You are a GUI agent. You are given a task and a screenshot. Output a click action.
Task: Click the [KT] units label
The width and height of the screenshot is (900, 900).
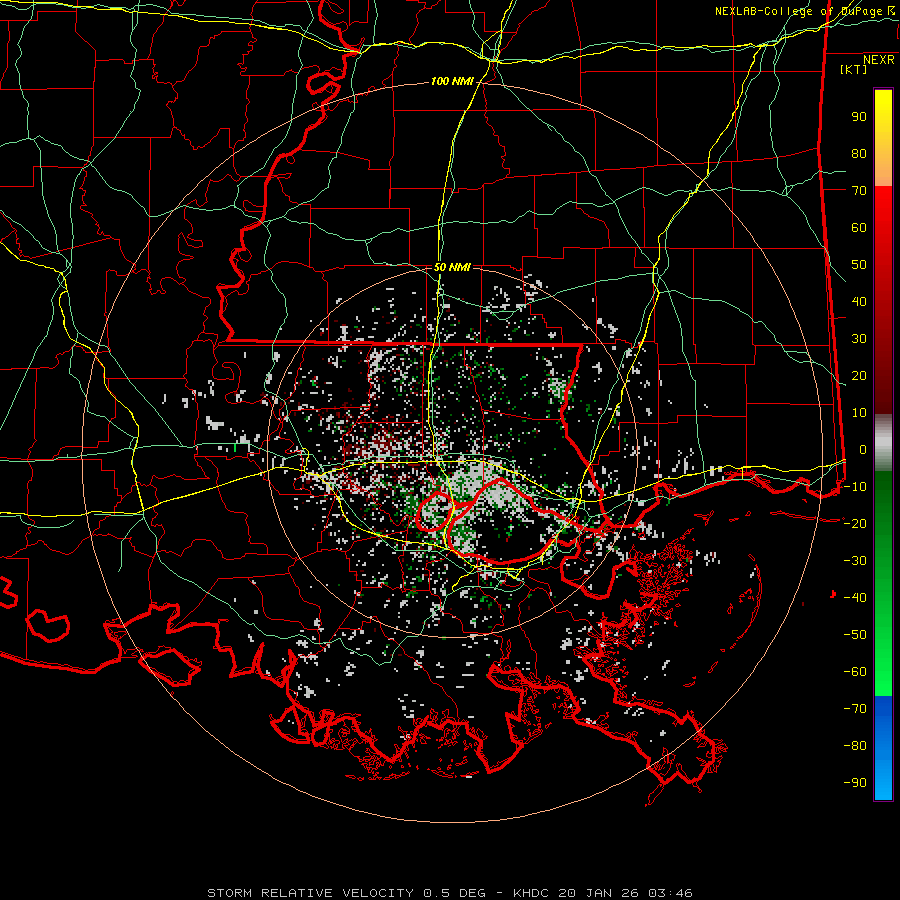coord(853,69)
